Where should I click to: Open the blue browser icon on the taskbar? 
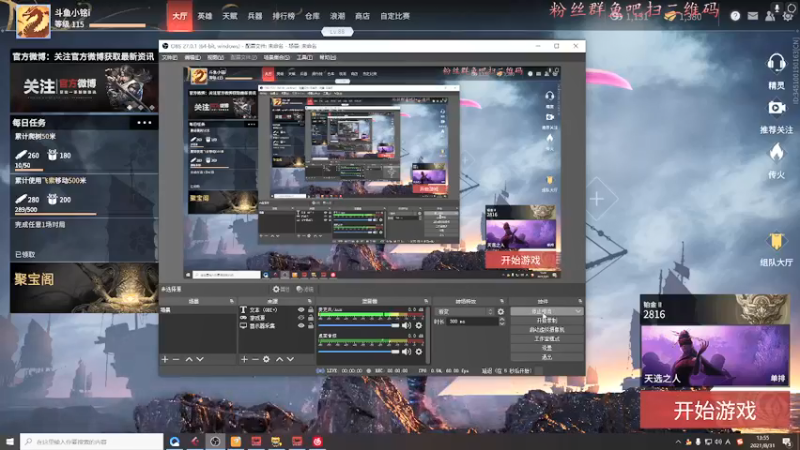(174, 441)
